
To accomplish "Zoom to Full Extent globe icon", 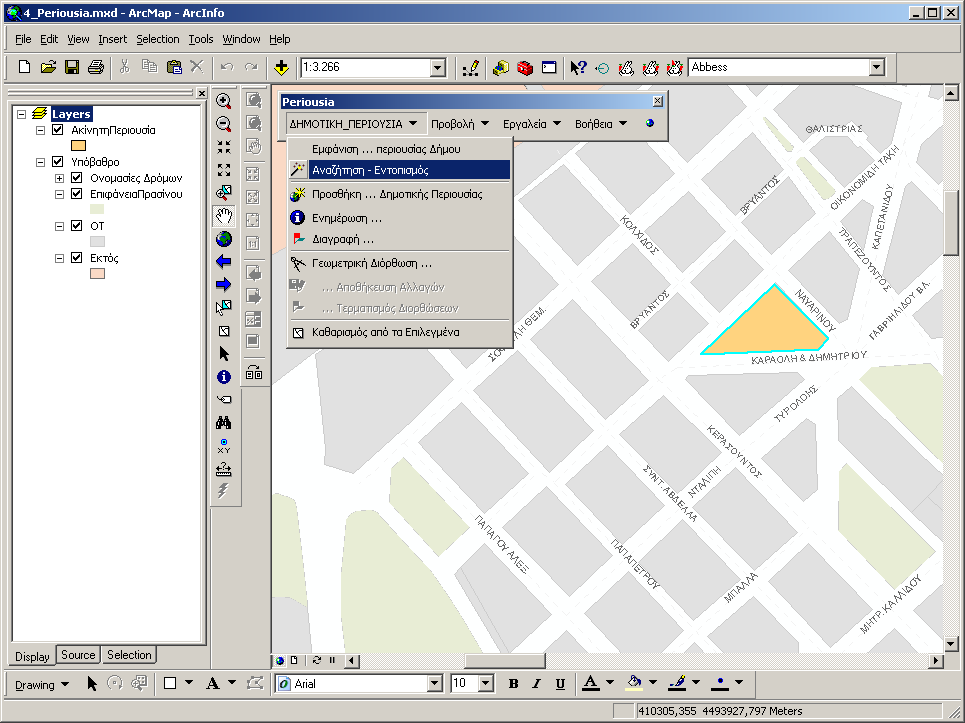I will [224, 239].
